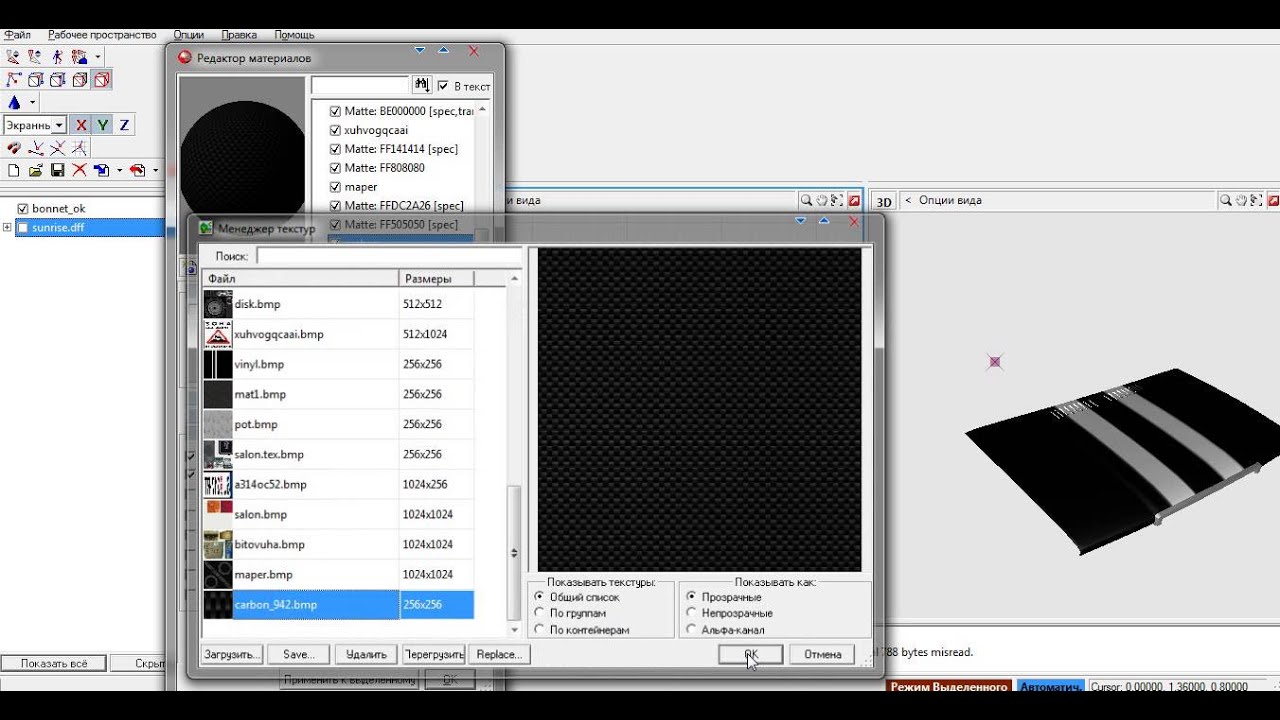This screenshot has width=1280, height=720.
Task: Click the binoculars search icon in Material Editor
Action: point(421,86)
